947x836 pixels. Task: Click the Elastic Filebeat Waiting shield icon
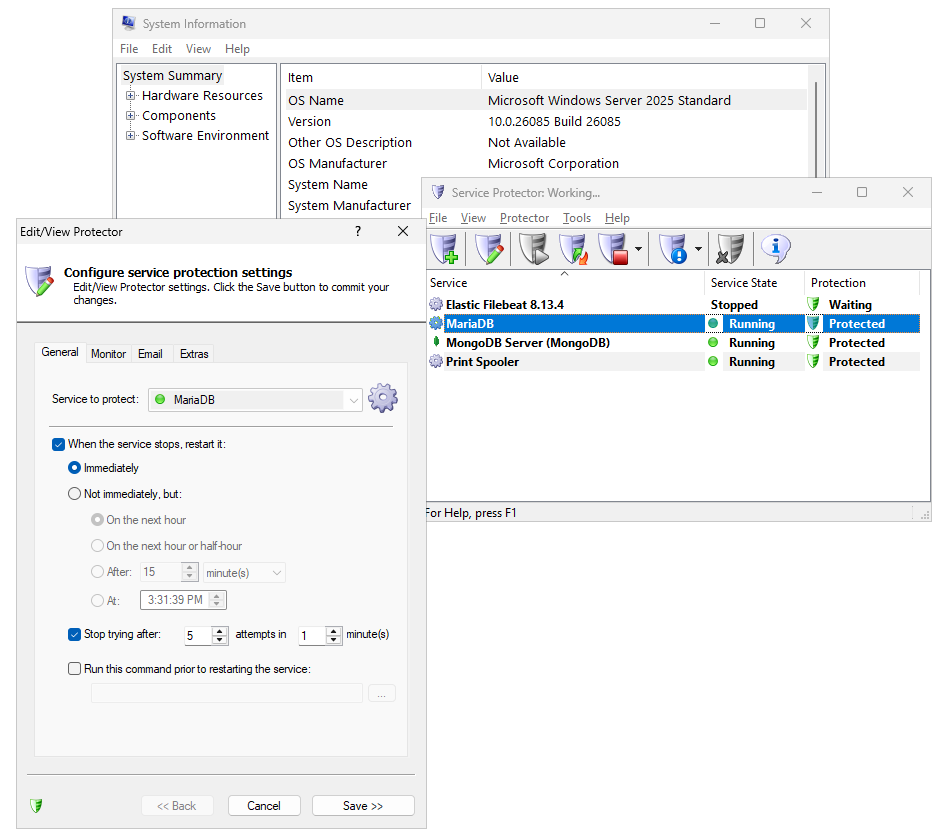(814, 304)
